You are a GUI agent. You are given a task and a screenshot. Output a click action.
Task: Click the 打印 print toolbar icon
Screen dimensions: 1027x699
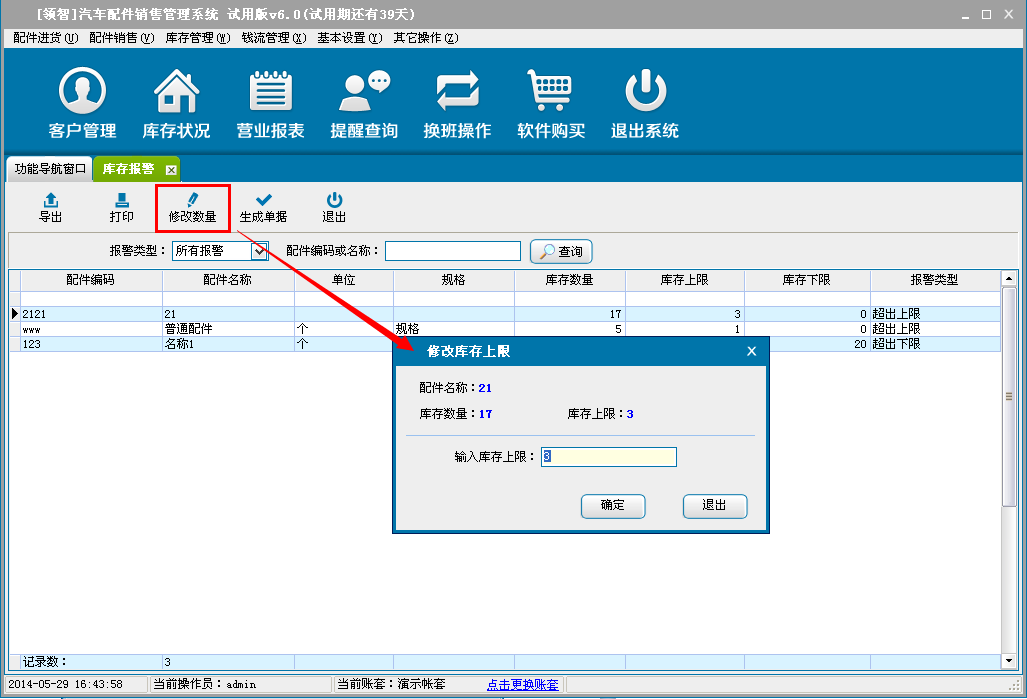tap(121, 208)
